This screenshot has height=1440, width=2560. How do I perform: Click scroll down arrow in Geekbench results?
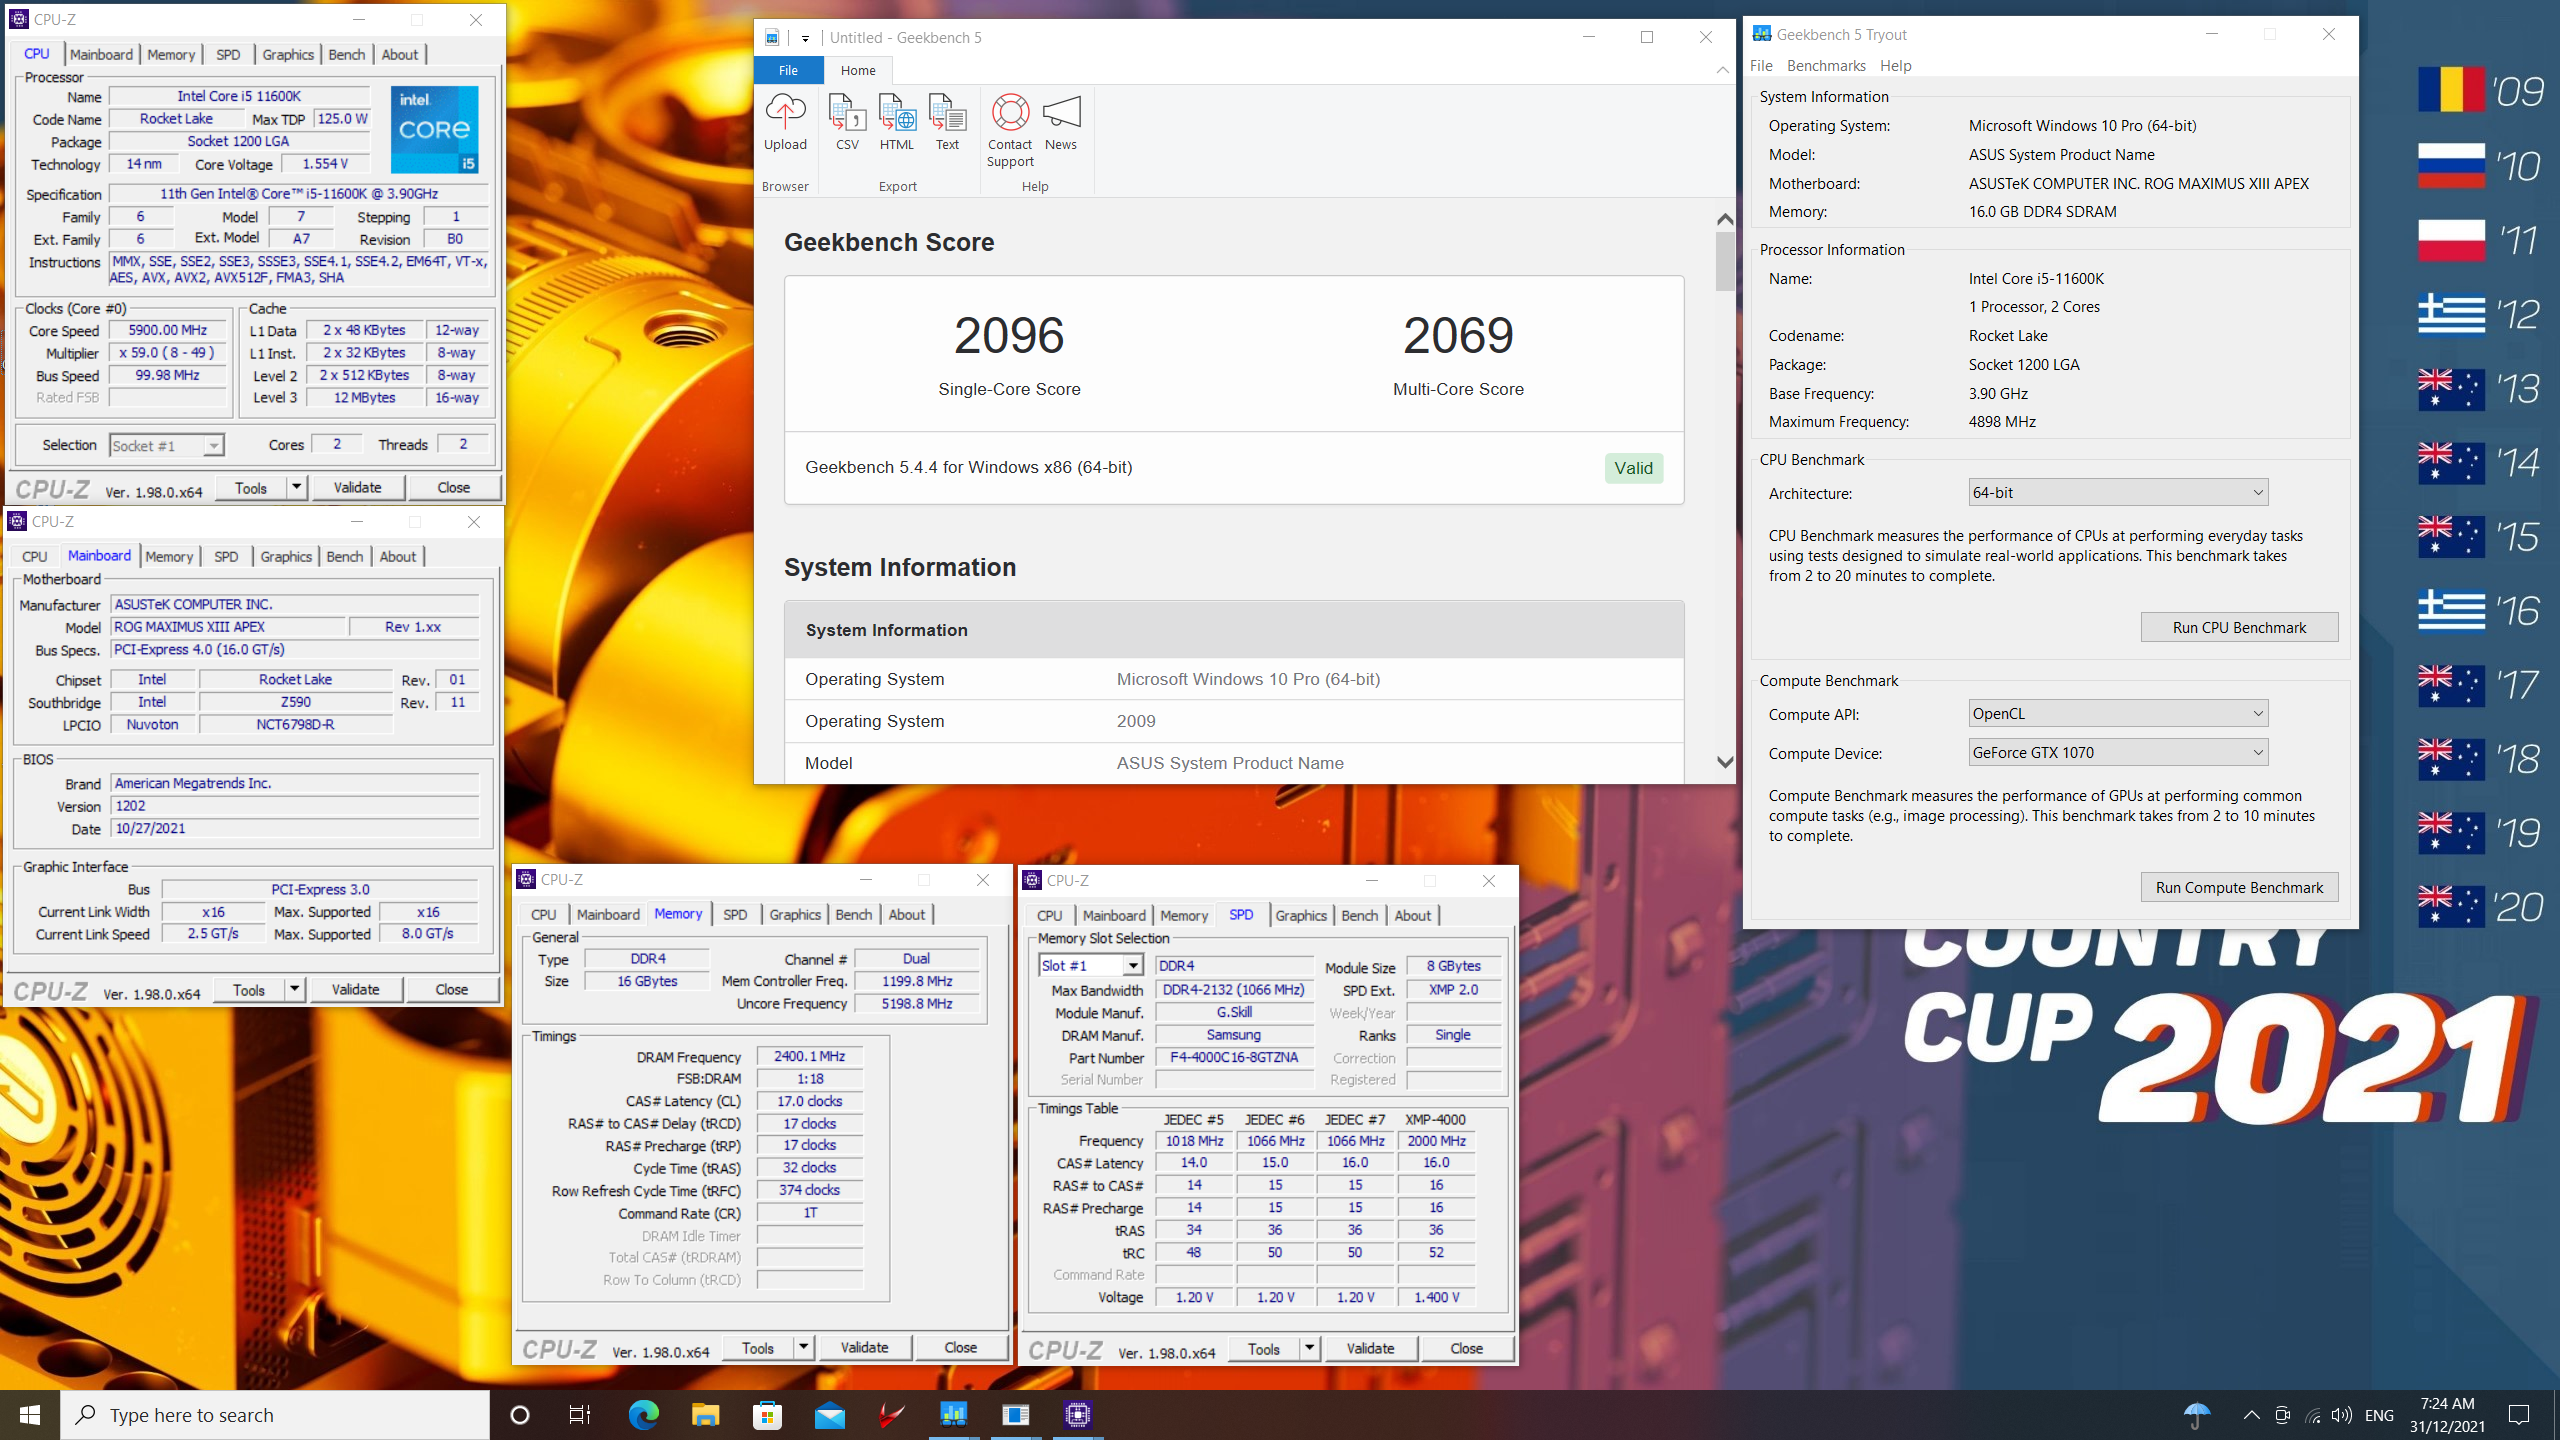pyautogui.click(x=1724, y=762)
